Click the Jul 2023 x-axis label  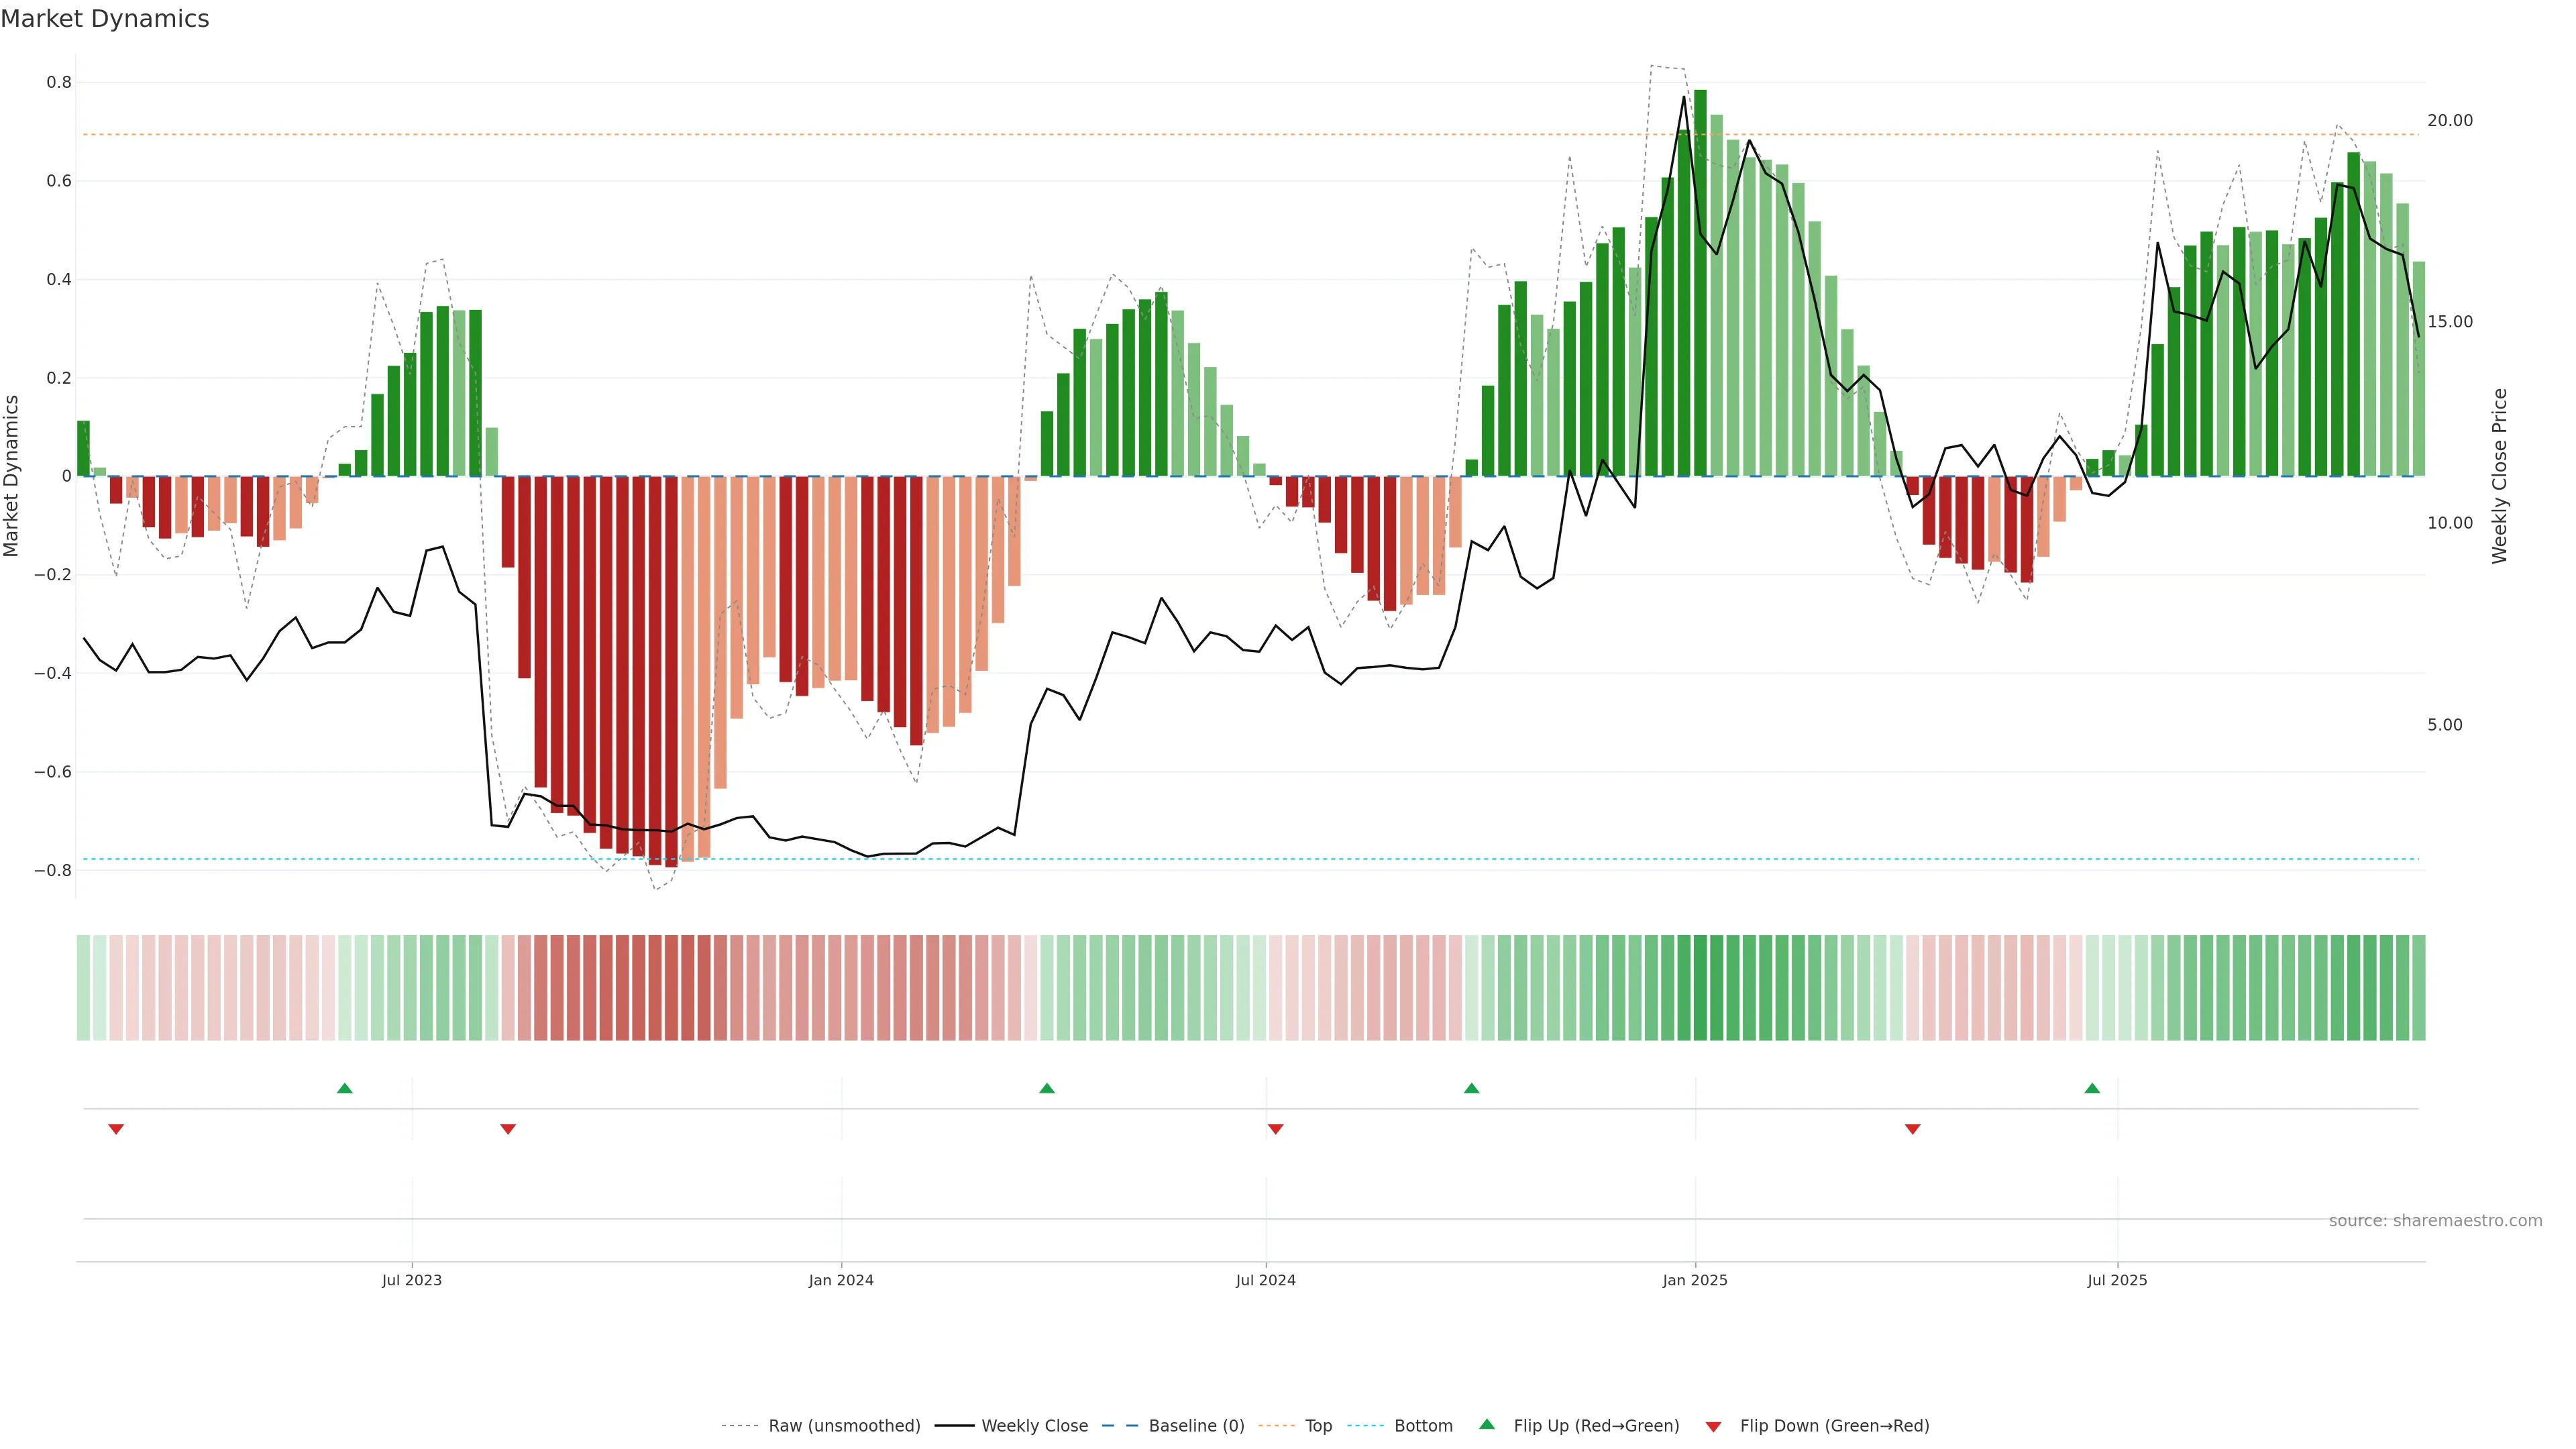tap(411, 1280)
